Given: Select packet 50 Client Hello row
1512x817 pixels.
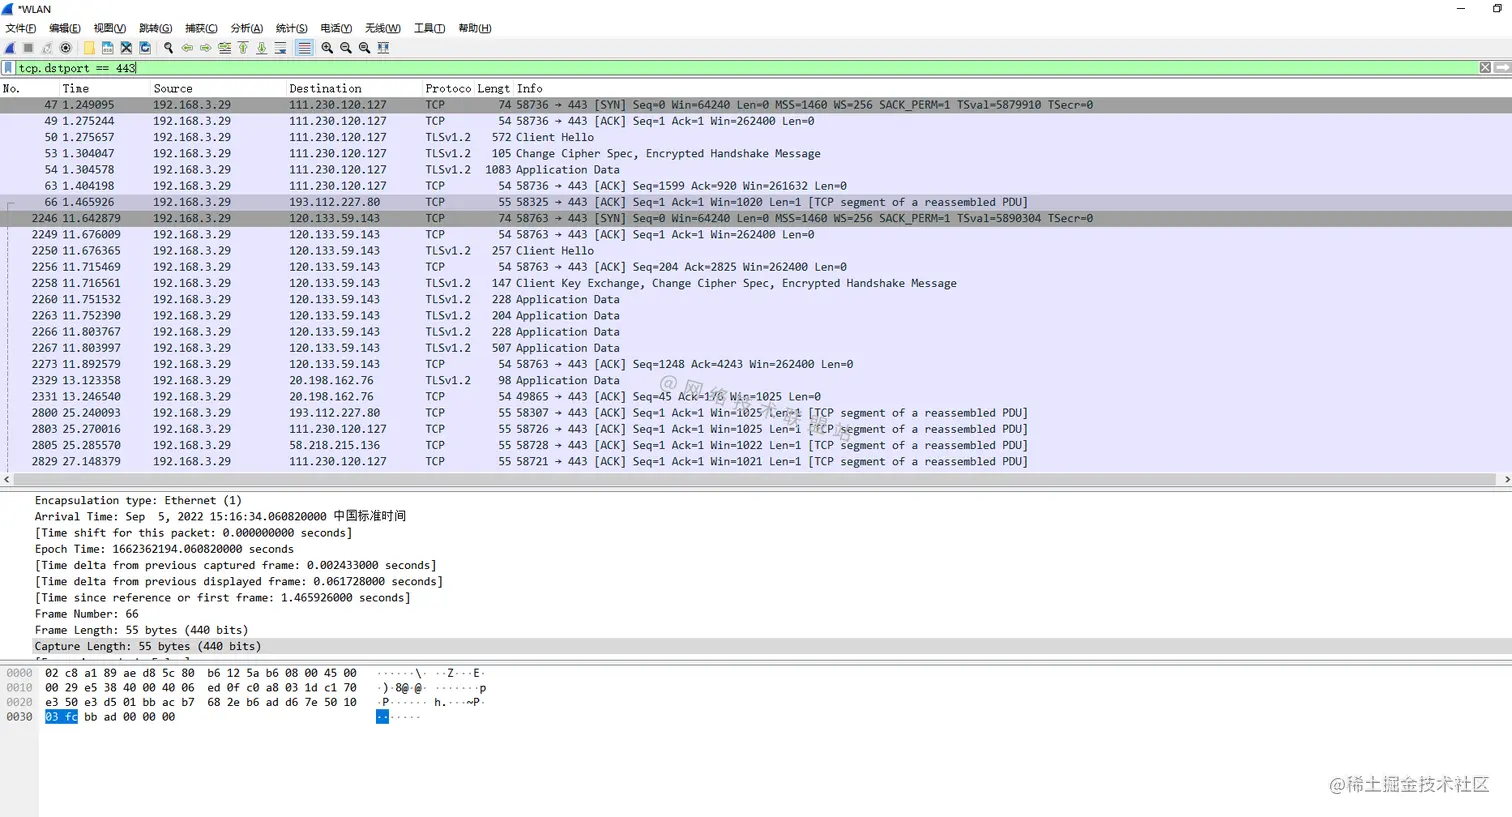Looking at the screenshot, I should pyautogui.click(x=756, y=137).
